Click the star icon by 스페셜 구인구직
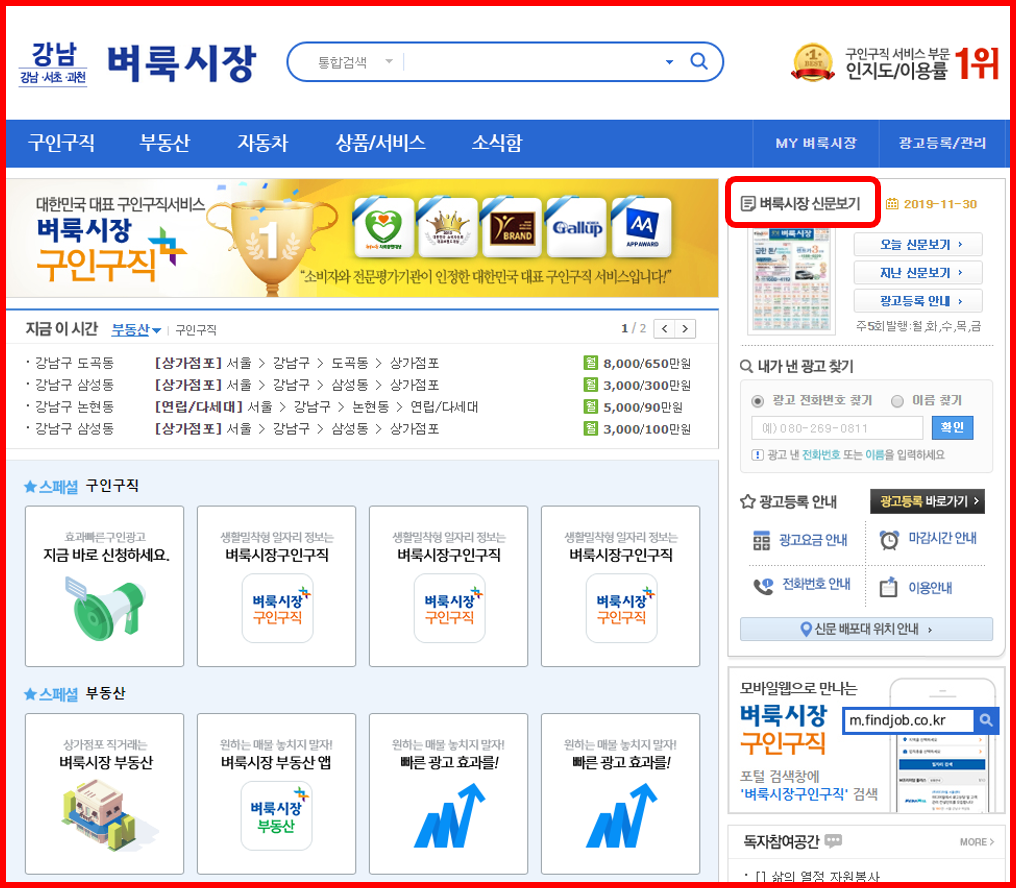 click(30, 486)
